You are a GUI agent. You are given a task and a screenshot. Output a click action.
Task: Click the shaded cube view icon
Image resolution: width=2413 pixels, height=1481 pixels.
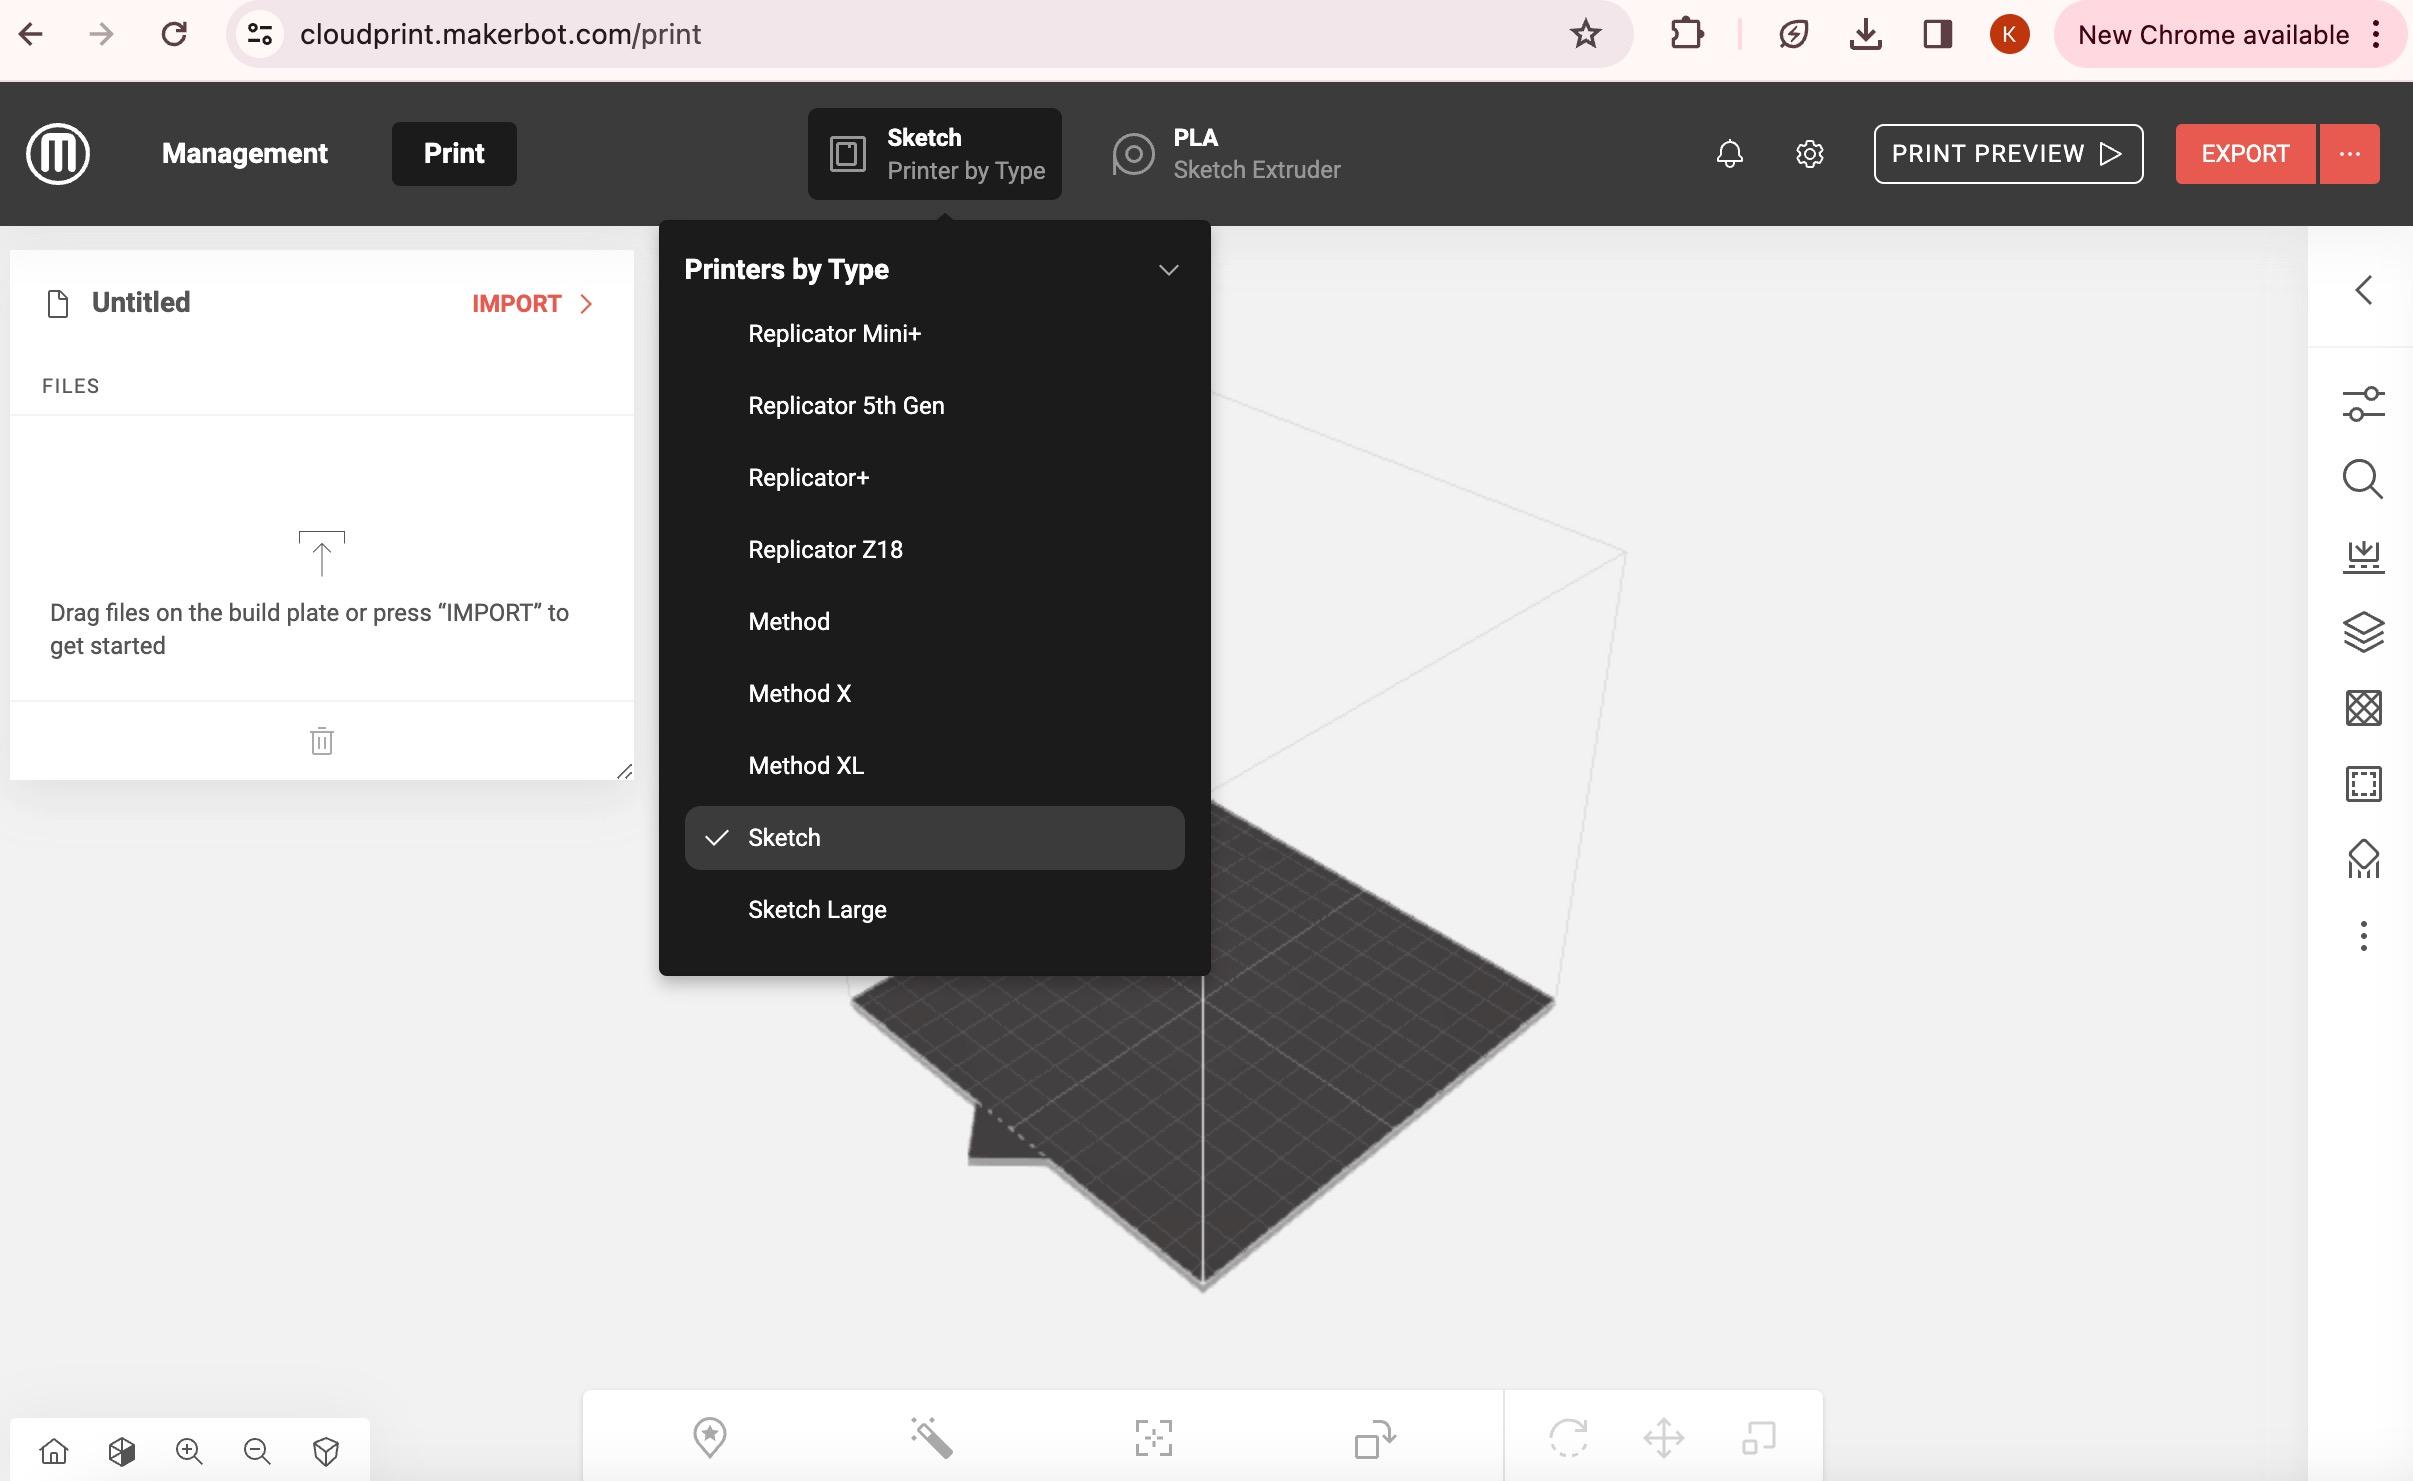tap(122, 1451)
